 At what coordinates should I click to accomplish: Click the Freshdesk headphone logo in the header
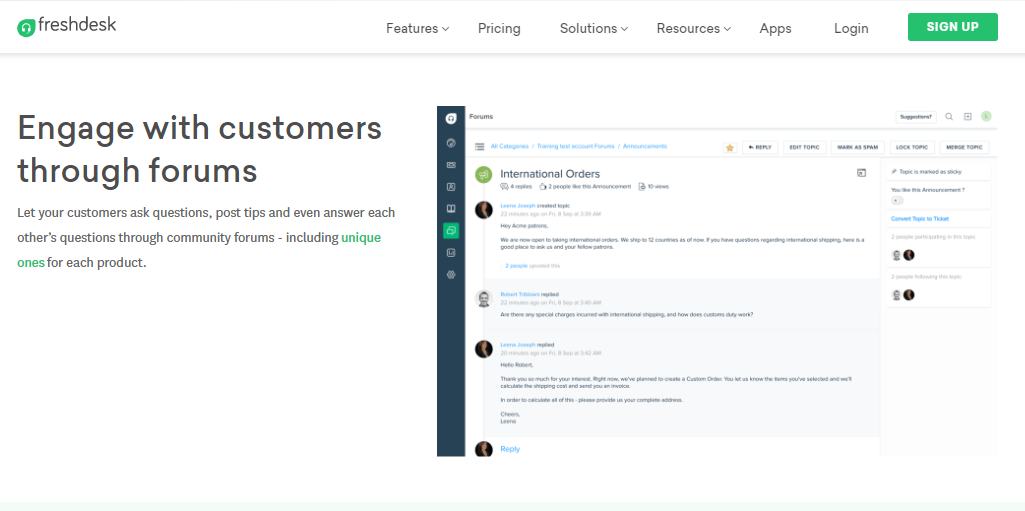click(x=26, y=28)
